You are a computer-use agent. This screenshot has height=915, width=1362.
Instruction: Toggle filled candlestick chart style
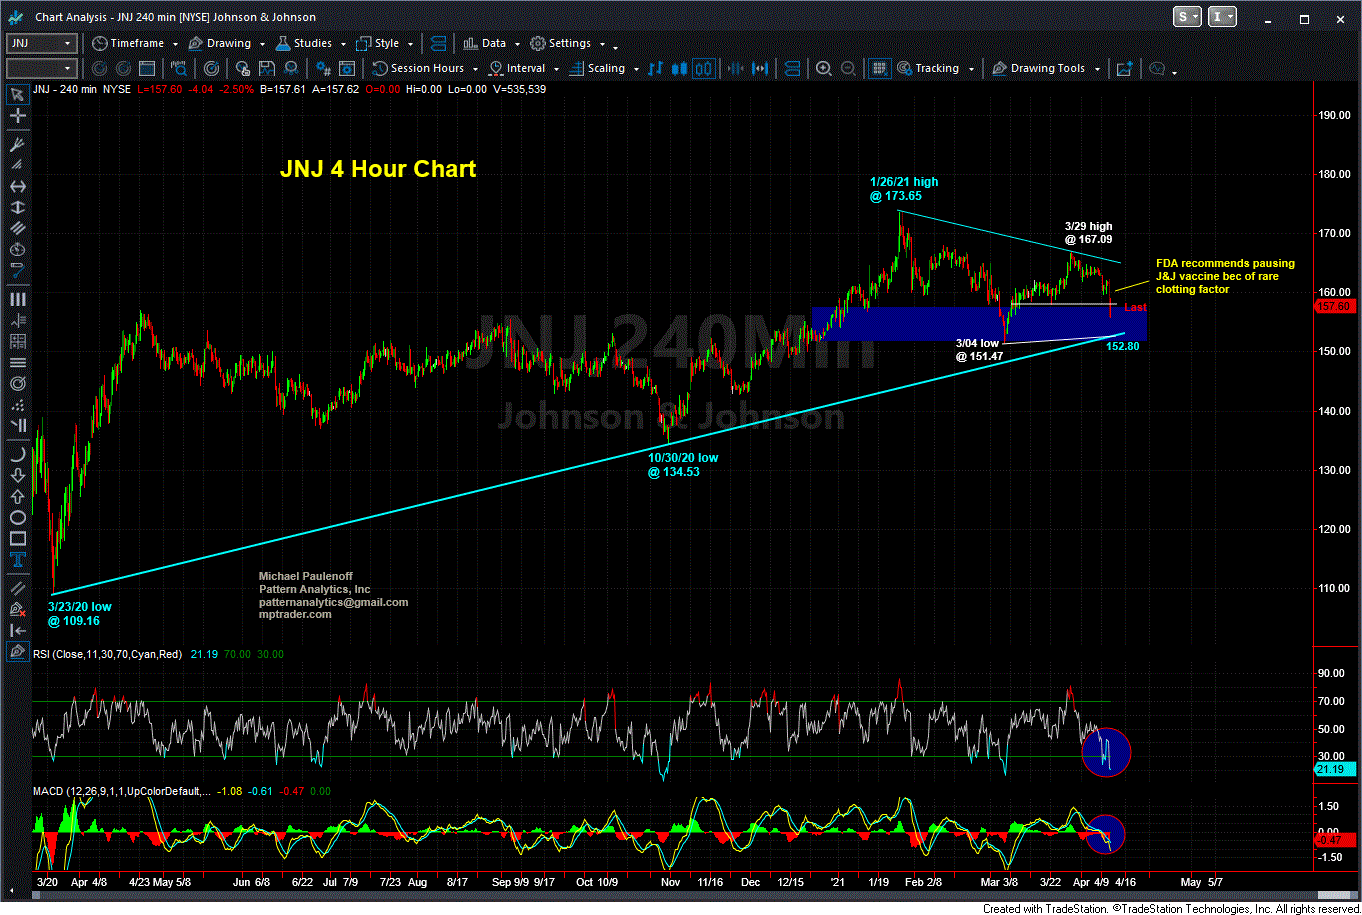coord(680,68)
